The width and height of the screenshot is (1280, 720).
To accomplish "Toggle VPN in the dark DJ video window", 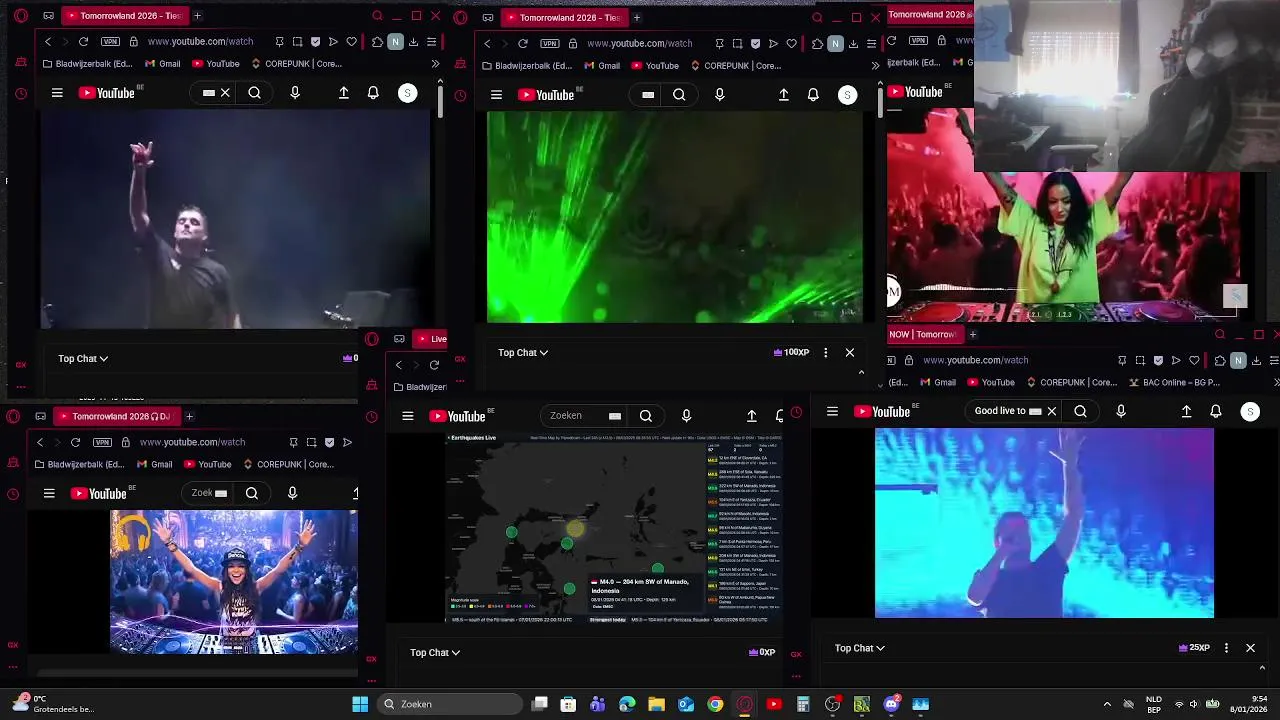I will (x=110, y=42).
